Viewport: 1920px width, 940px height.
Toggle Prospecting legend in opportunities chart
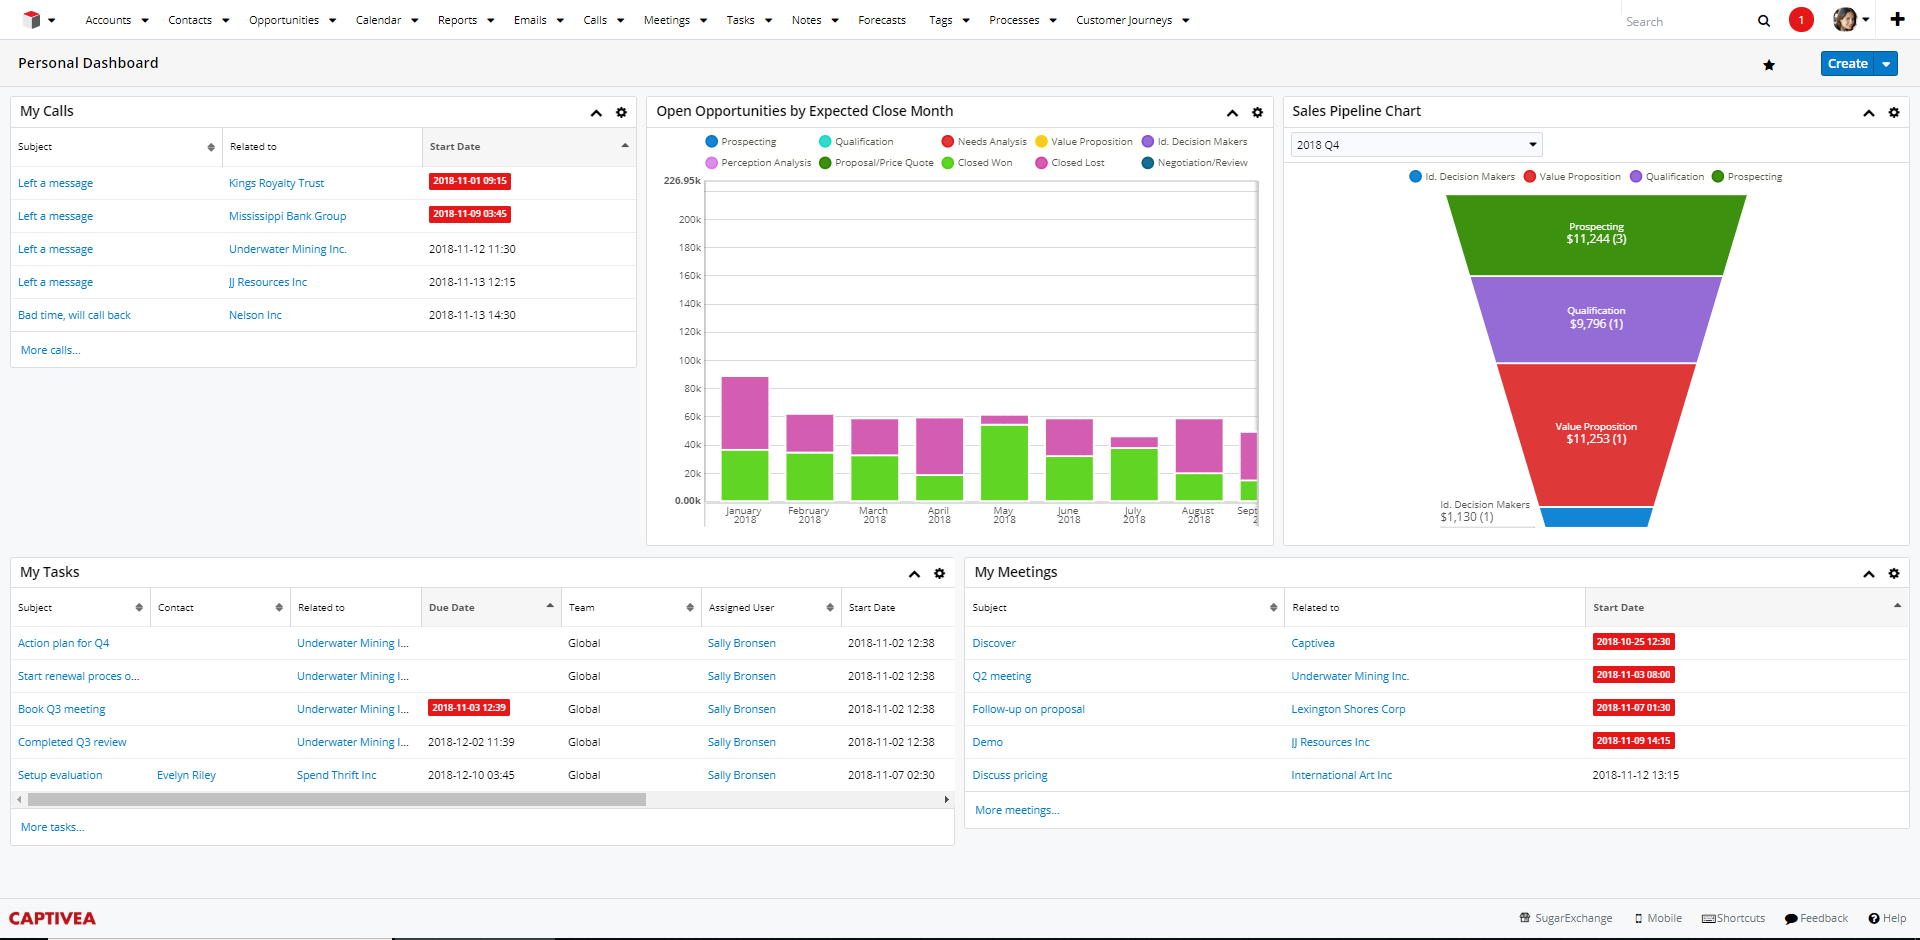[741, 142]
